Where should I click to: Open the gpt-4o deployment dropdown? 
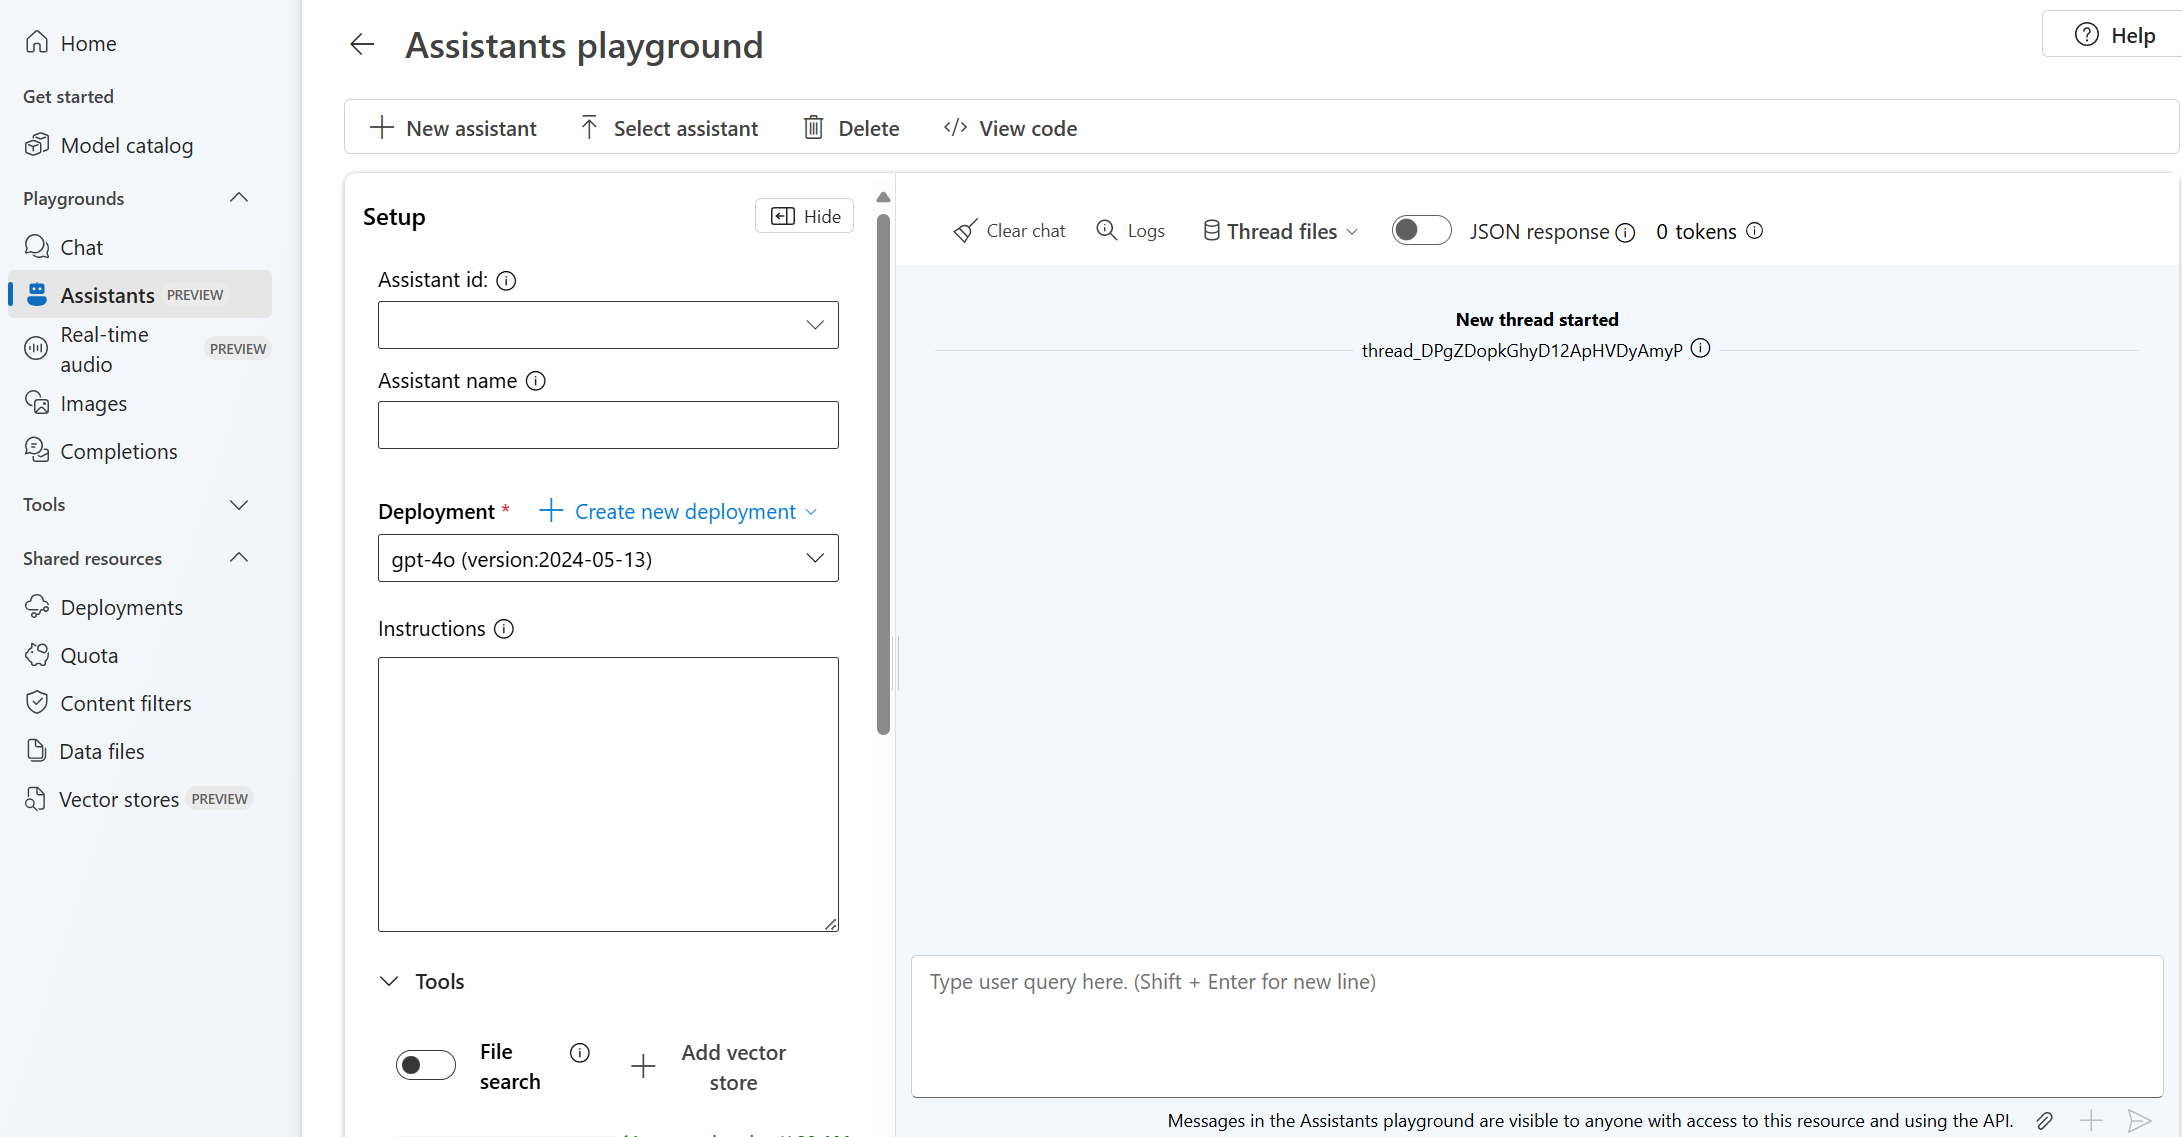tap(608, 558)
